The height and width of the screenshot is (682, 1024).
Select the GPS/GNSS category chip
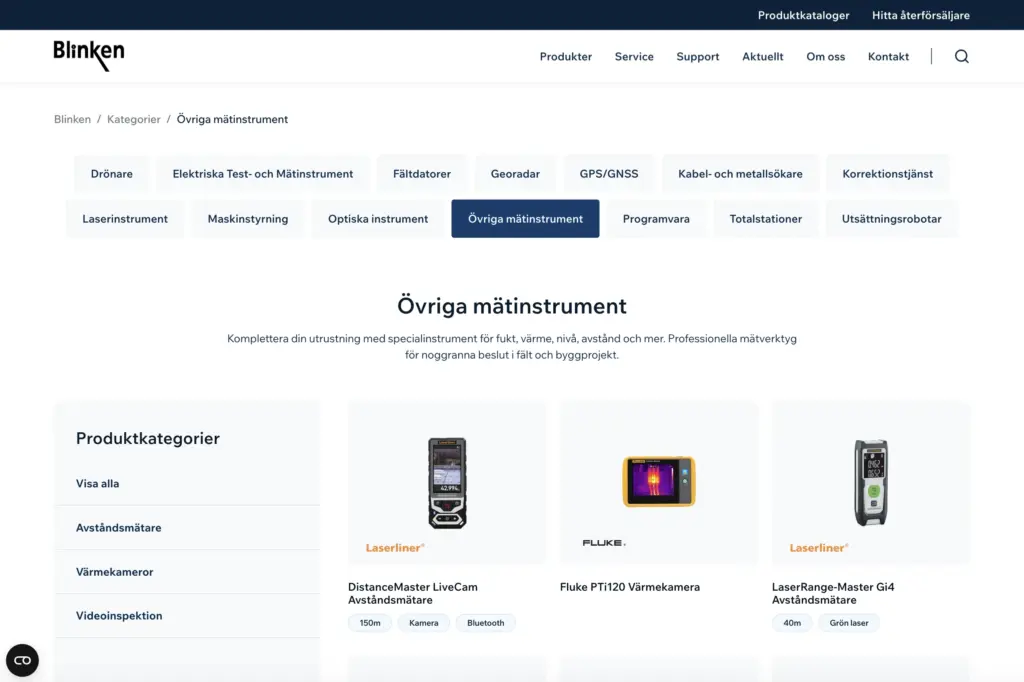(x=608, y=173)
